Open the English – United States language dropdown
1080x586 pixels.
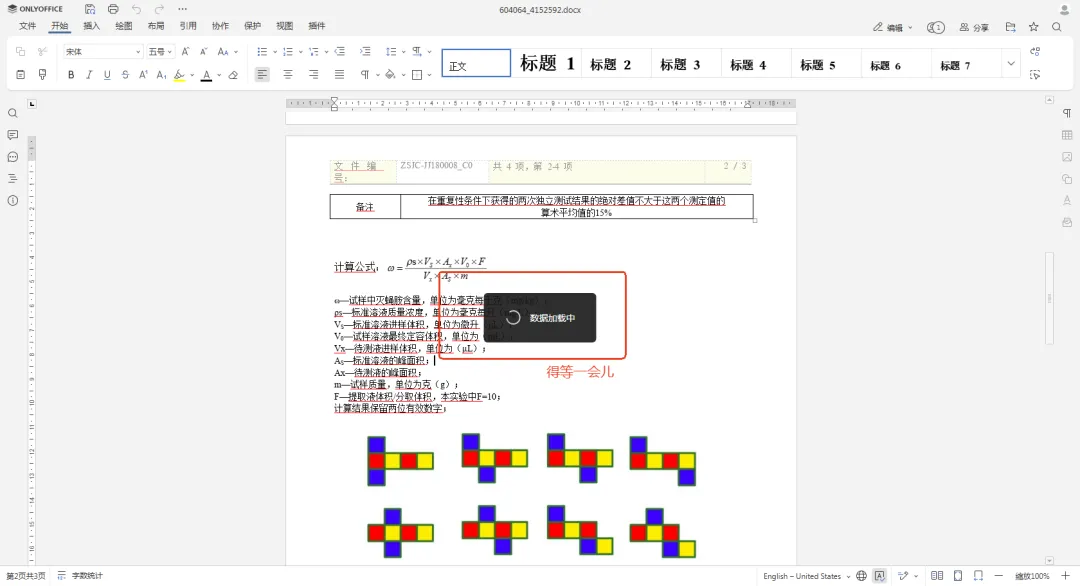click(807, 576)
